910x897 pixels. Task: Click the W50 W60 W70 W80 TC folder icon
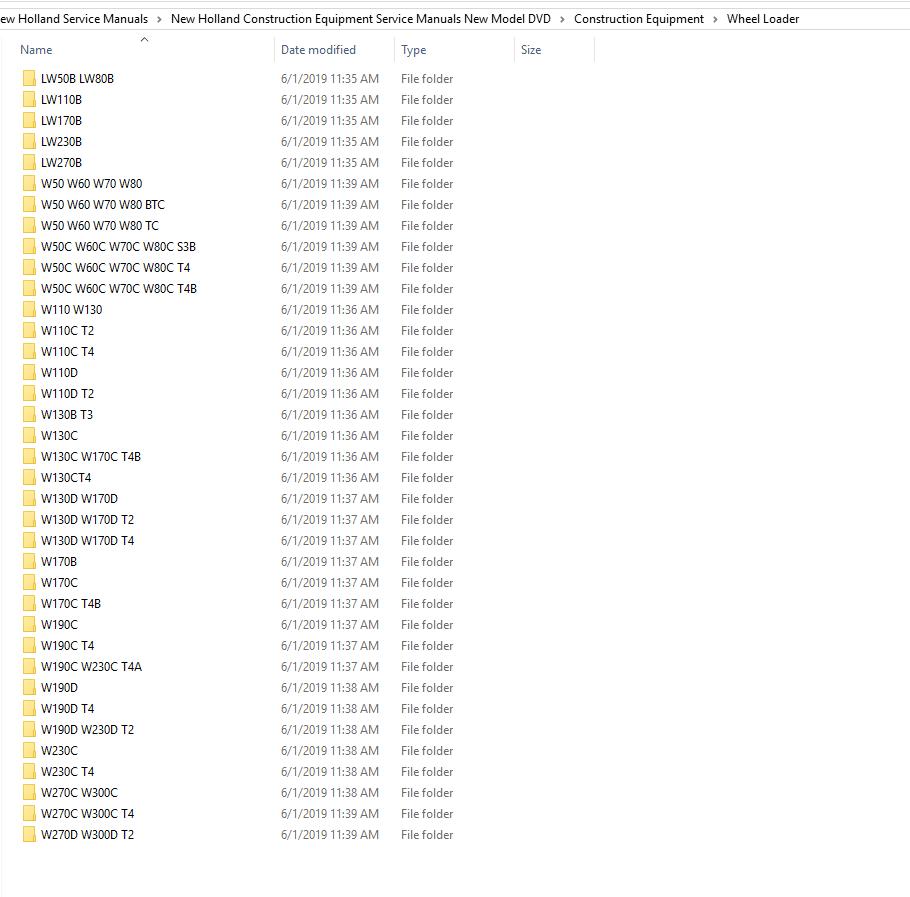click(29, 225)
